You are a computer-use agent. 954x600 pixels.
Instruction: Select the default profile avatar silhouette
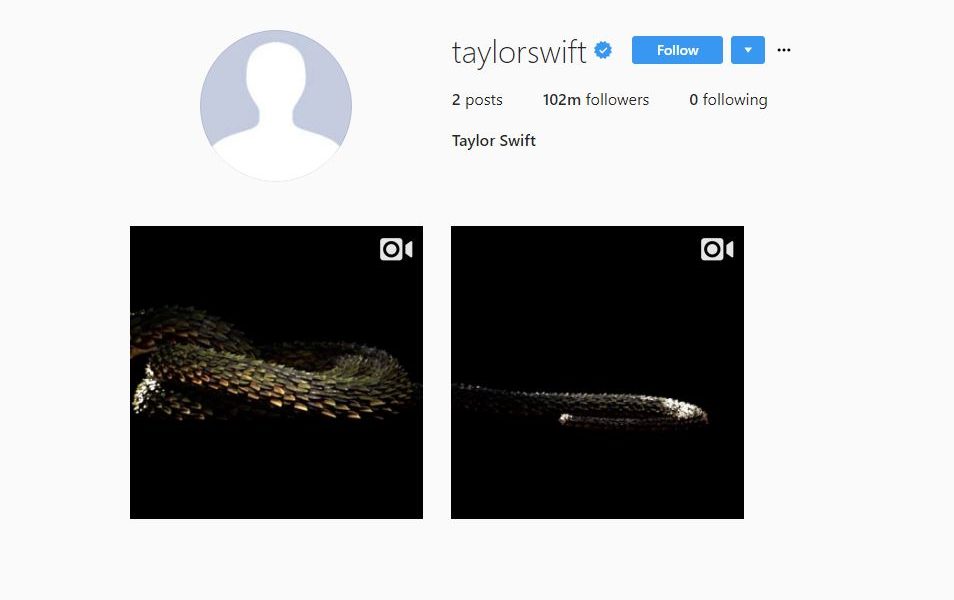click(276, 106)
